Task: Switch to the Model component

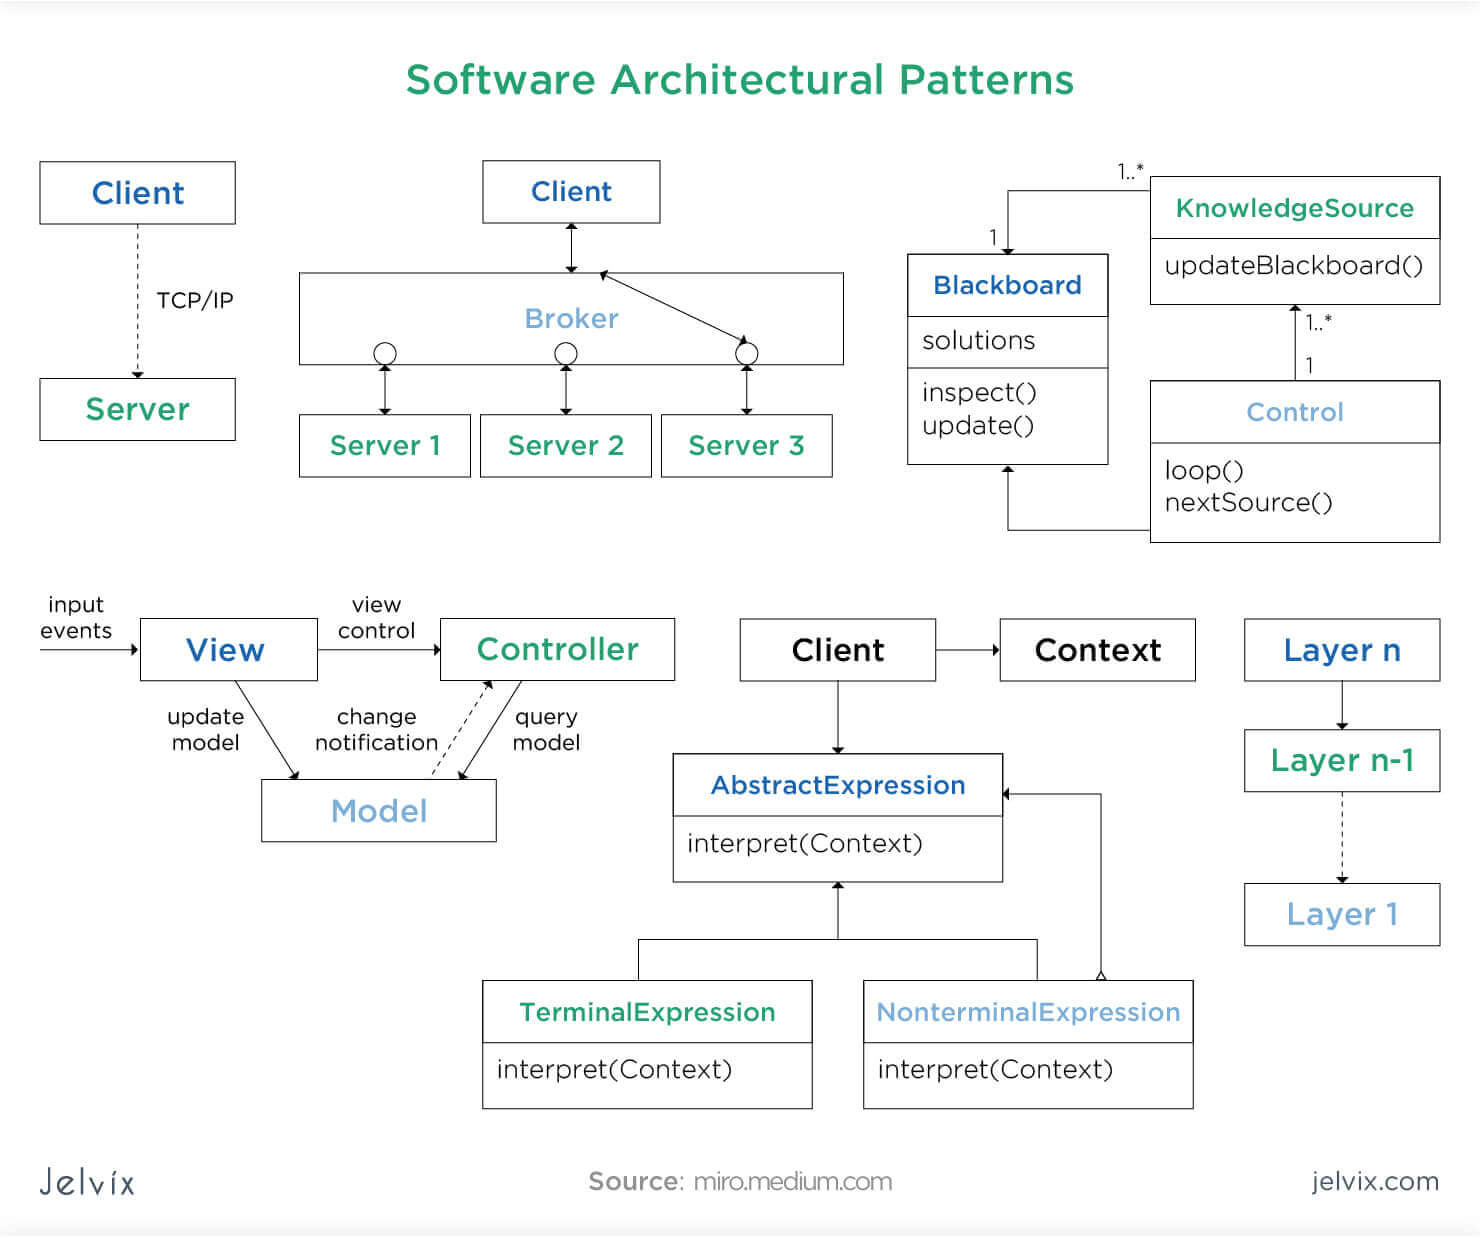Action: pos(378,811)
